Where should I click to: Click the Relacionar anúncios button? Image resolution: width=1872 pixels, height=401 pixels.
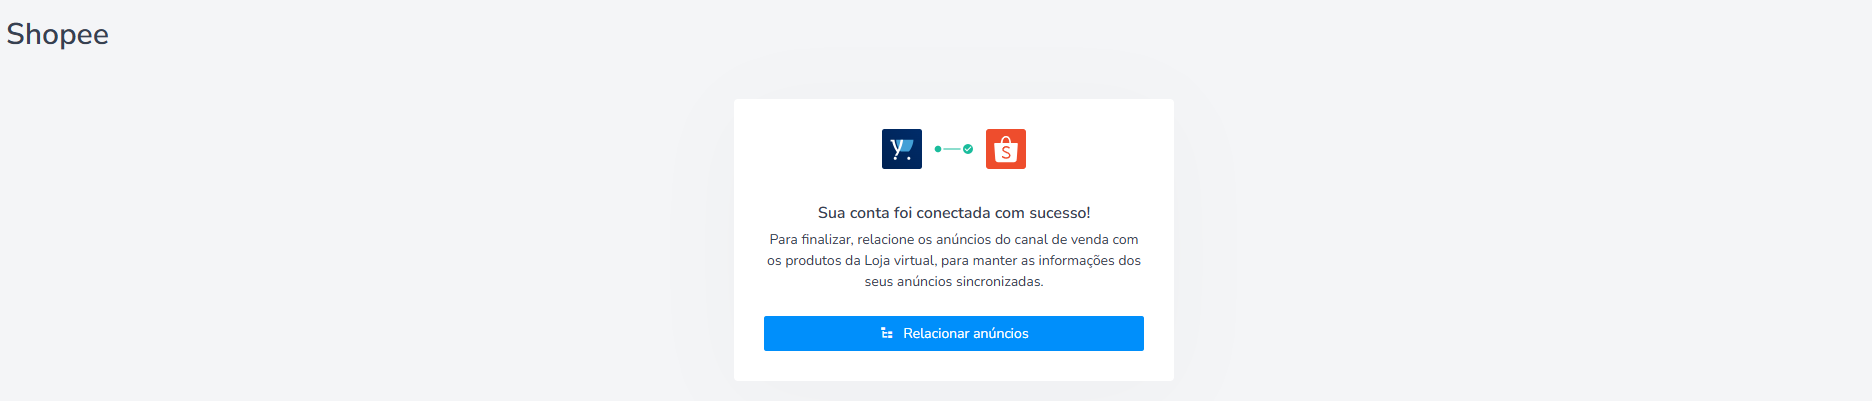pyautogui.click(x=953, y=333)
